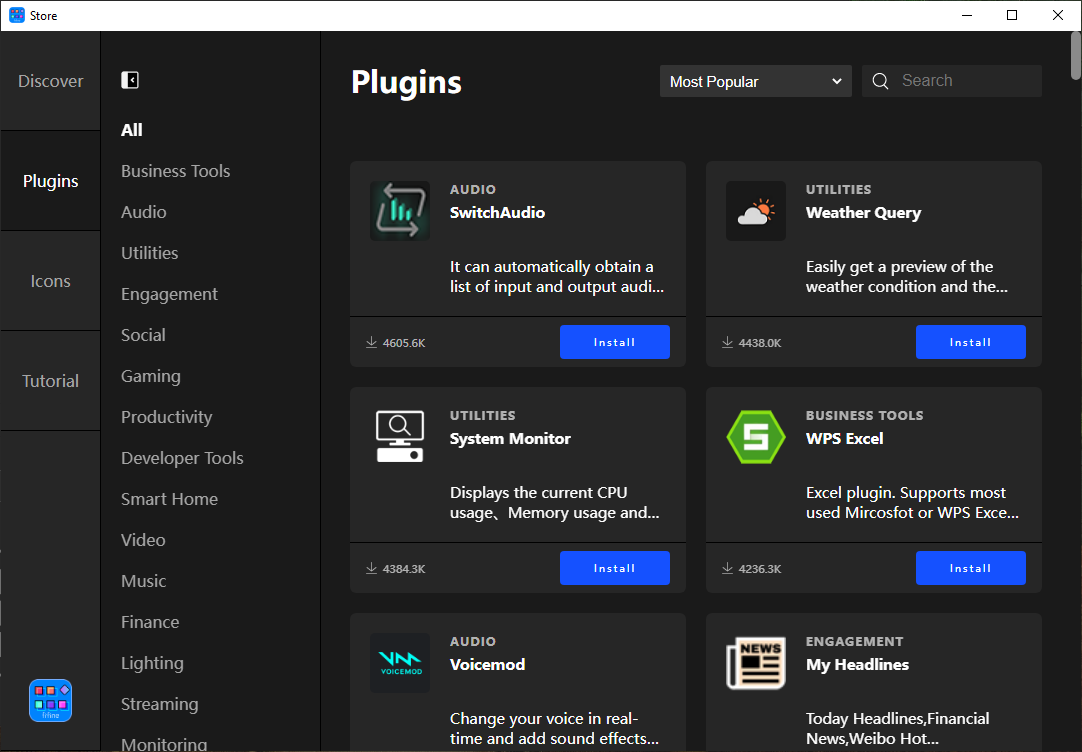Select the Social category

tap(143, 335)
